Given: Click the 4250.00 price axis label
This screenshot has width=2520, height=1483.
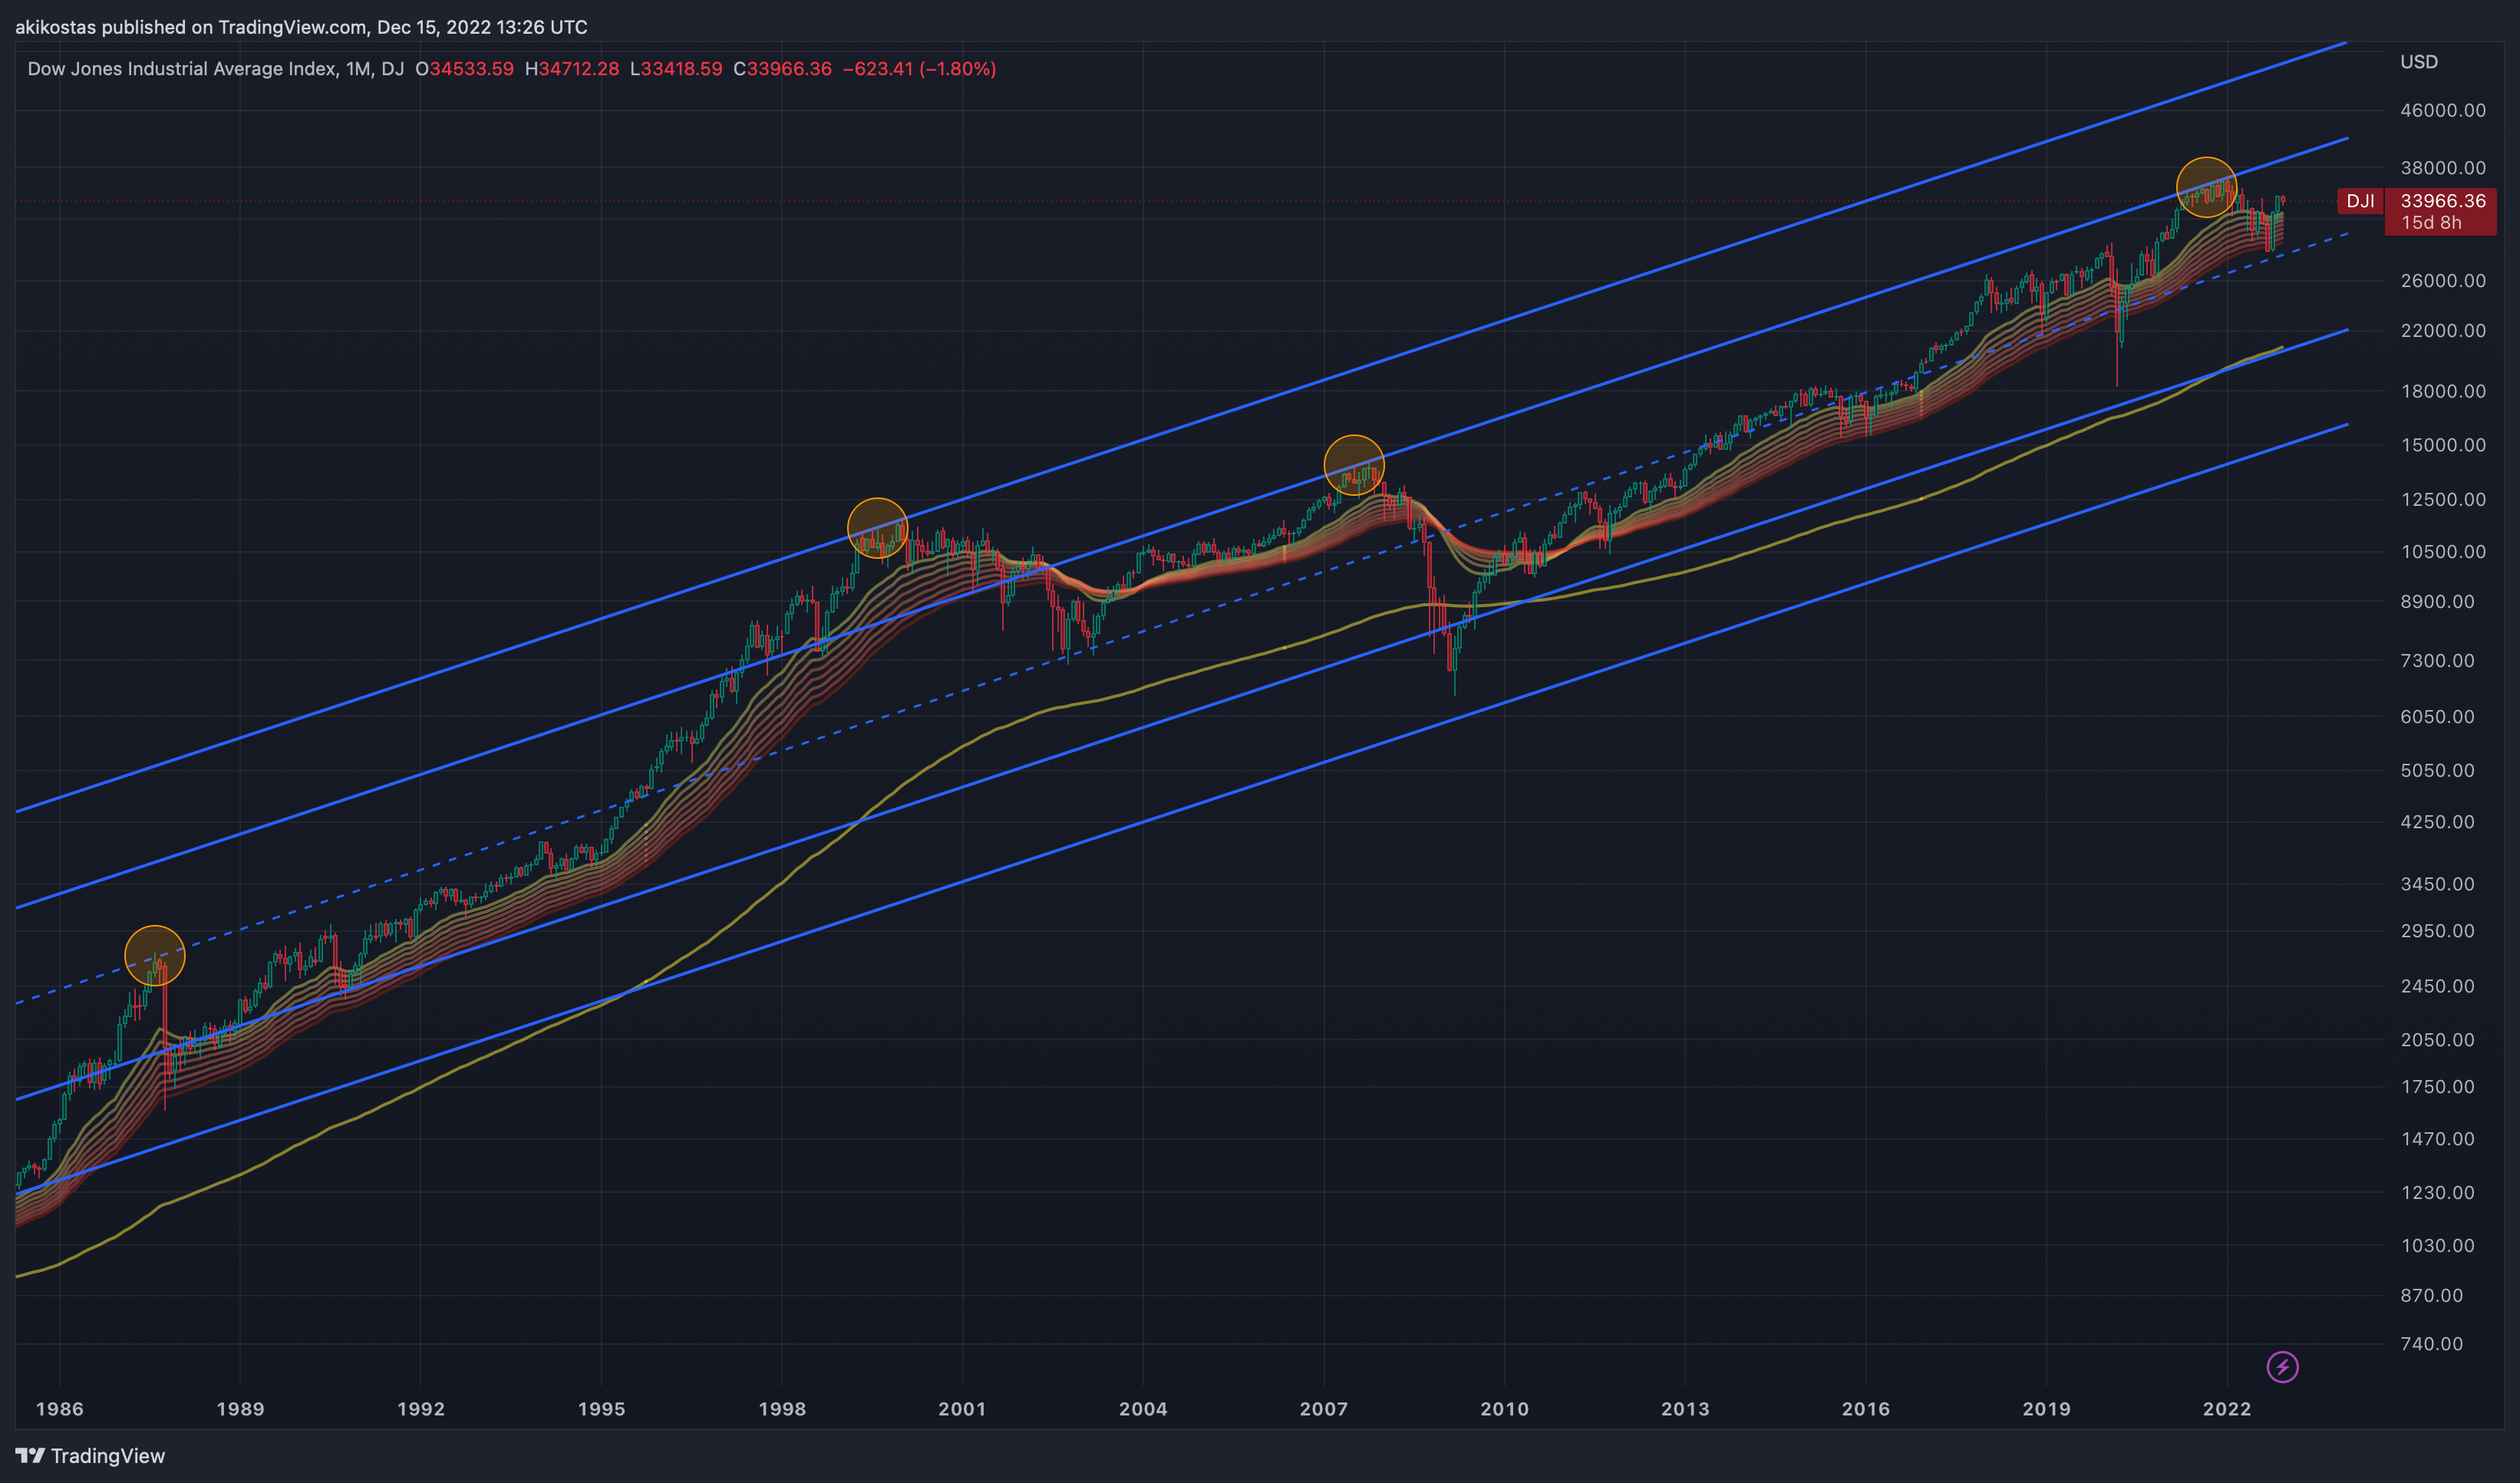Looking at the screenshot, I should 2438,822.
